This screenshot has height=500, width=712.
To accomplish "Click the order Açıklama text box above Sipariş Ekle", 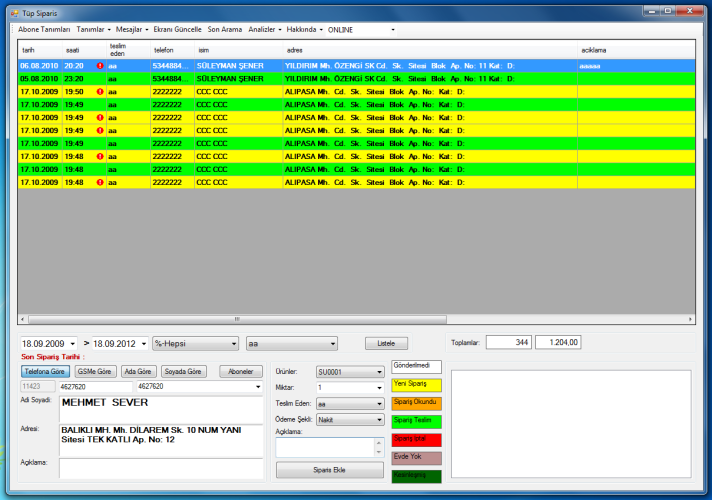I will coord(325,447).
